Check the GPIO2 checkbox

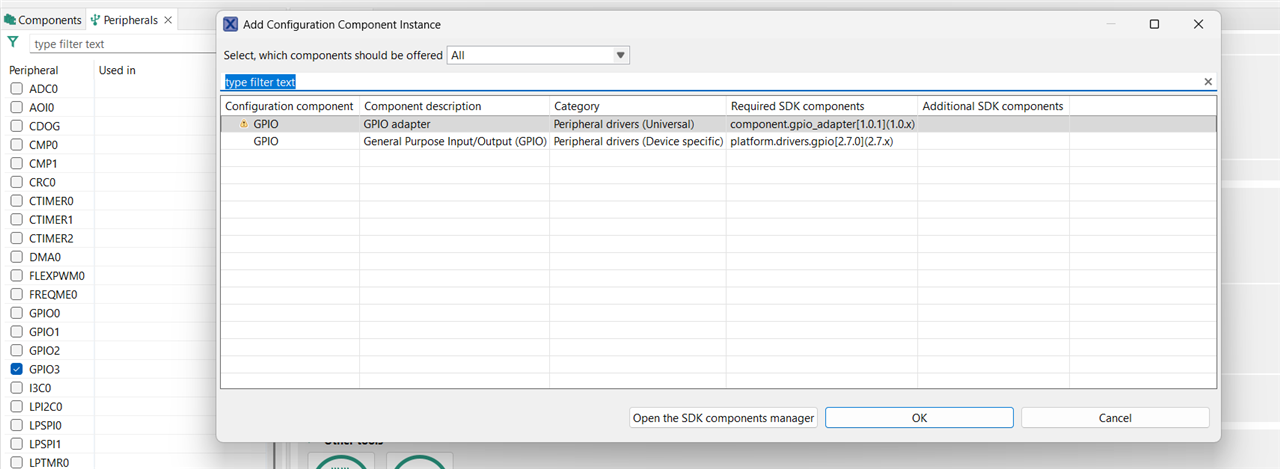[x=16, y=351]
